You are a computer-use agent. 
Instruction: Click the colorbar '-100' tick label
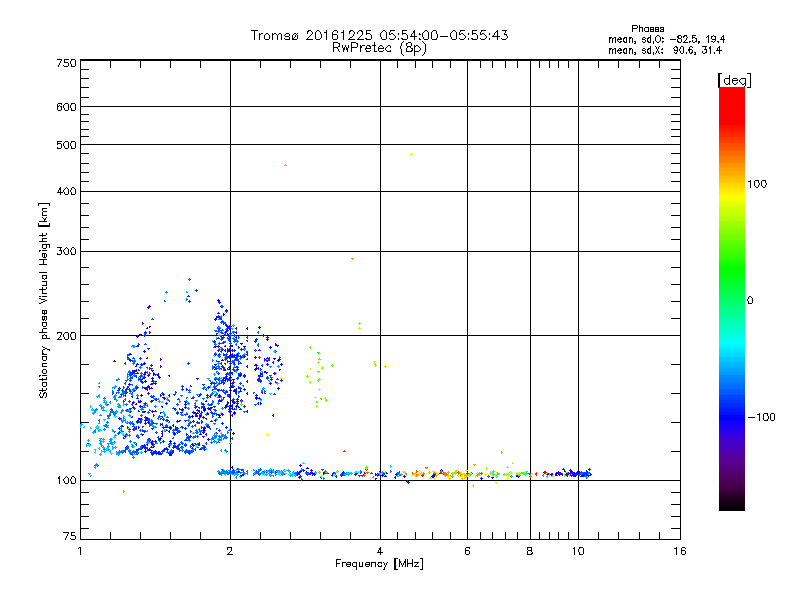click(761, 417)
